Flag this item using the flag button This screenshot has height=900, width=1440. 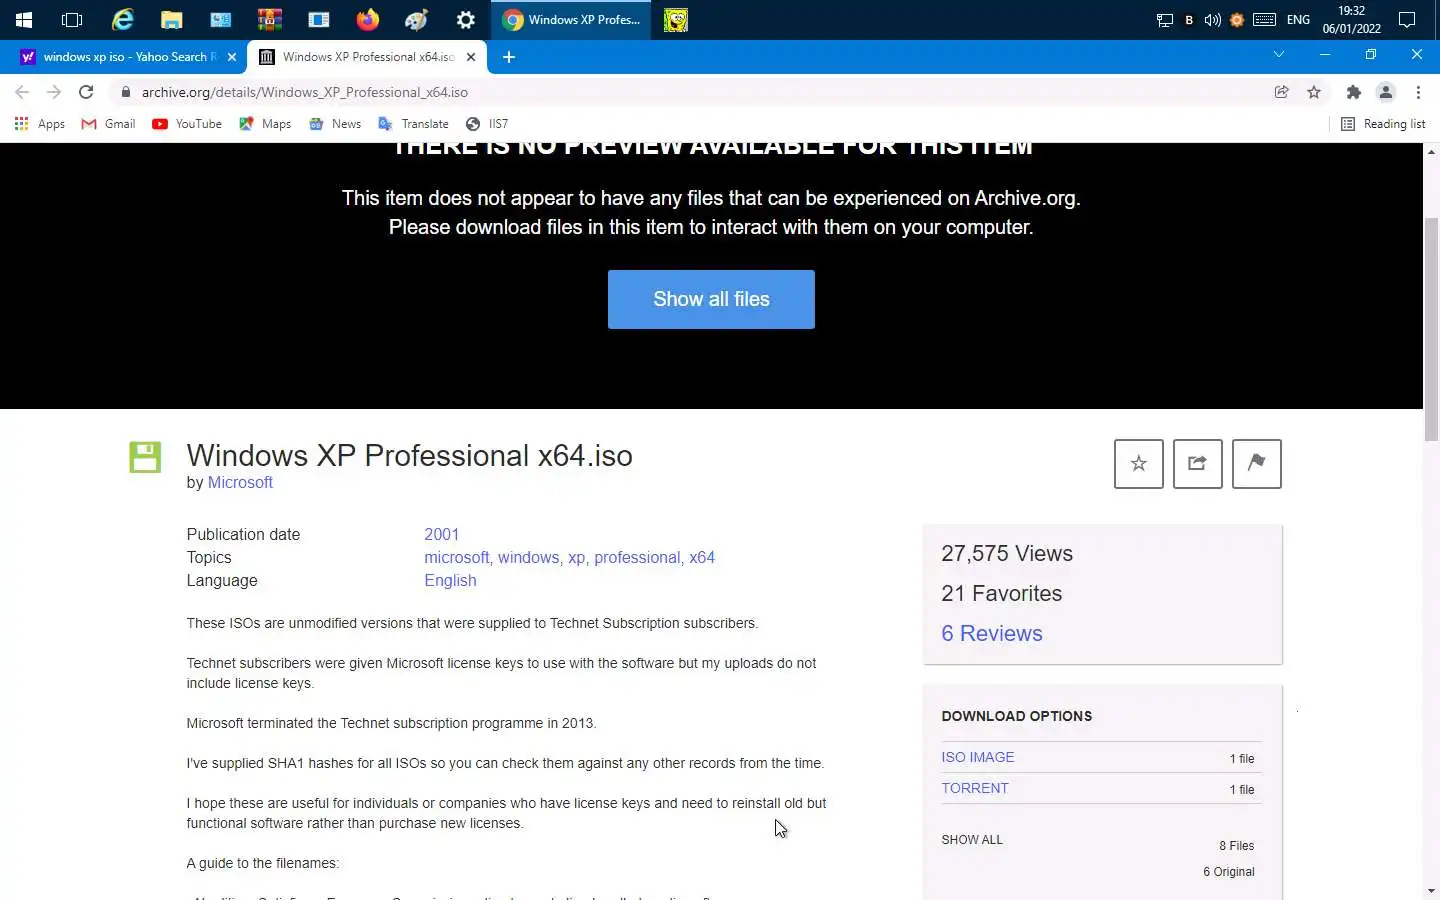pos(1256,464)
